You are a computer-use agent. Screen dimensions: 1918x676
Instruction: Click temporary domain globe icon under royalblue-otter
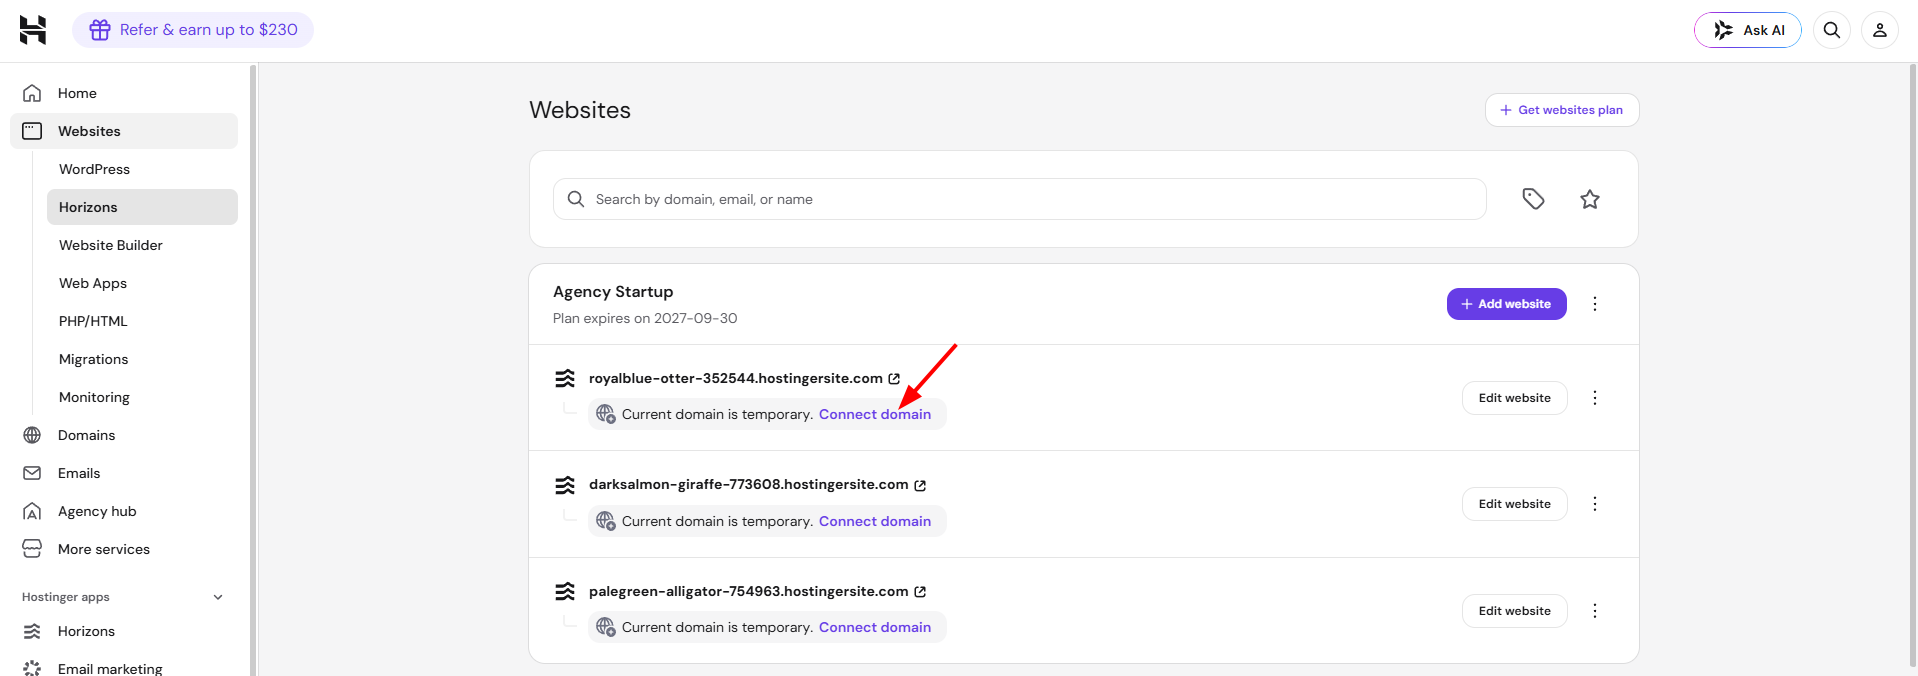coord(605,414)
